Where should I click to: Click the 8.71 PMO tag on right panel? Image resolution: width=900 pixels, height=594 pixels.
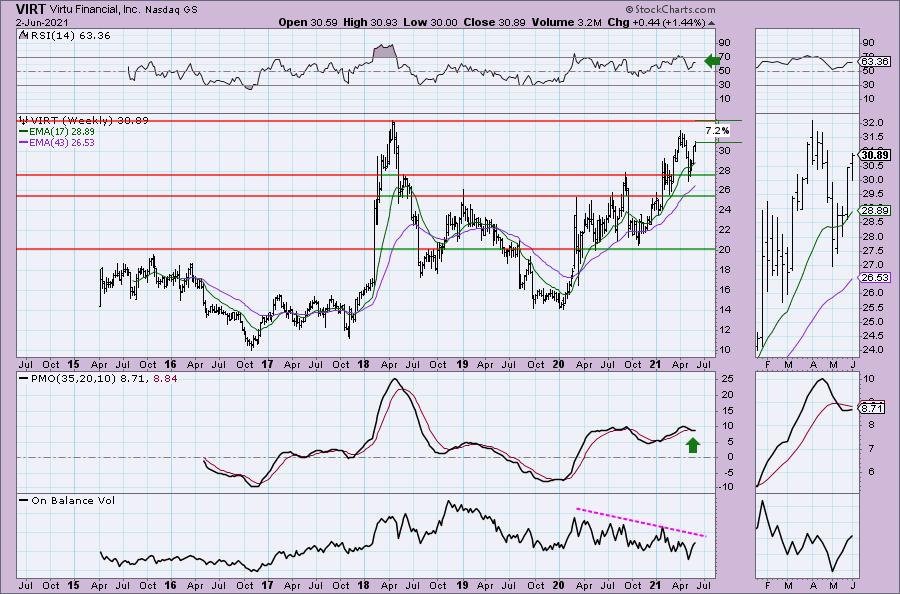click(x=872, y=409)
